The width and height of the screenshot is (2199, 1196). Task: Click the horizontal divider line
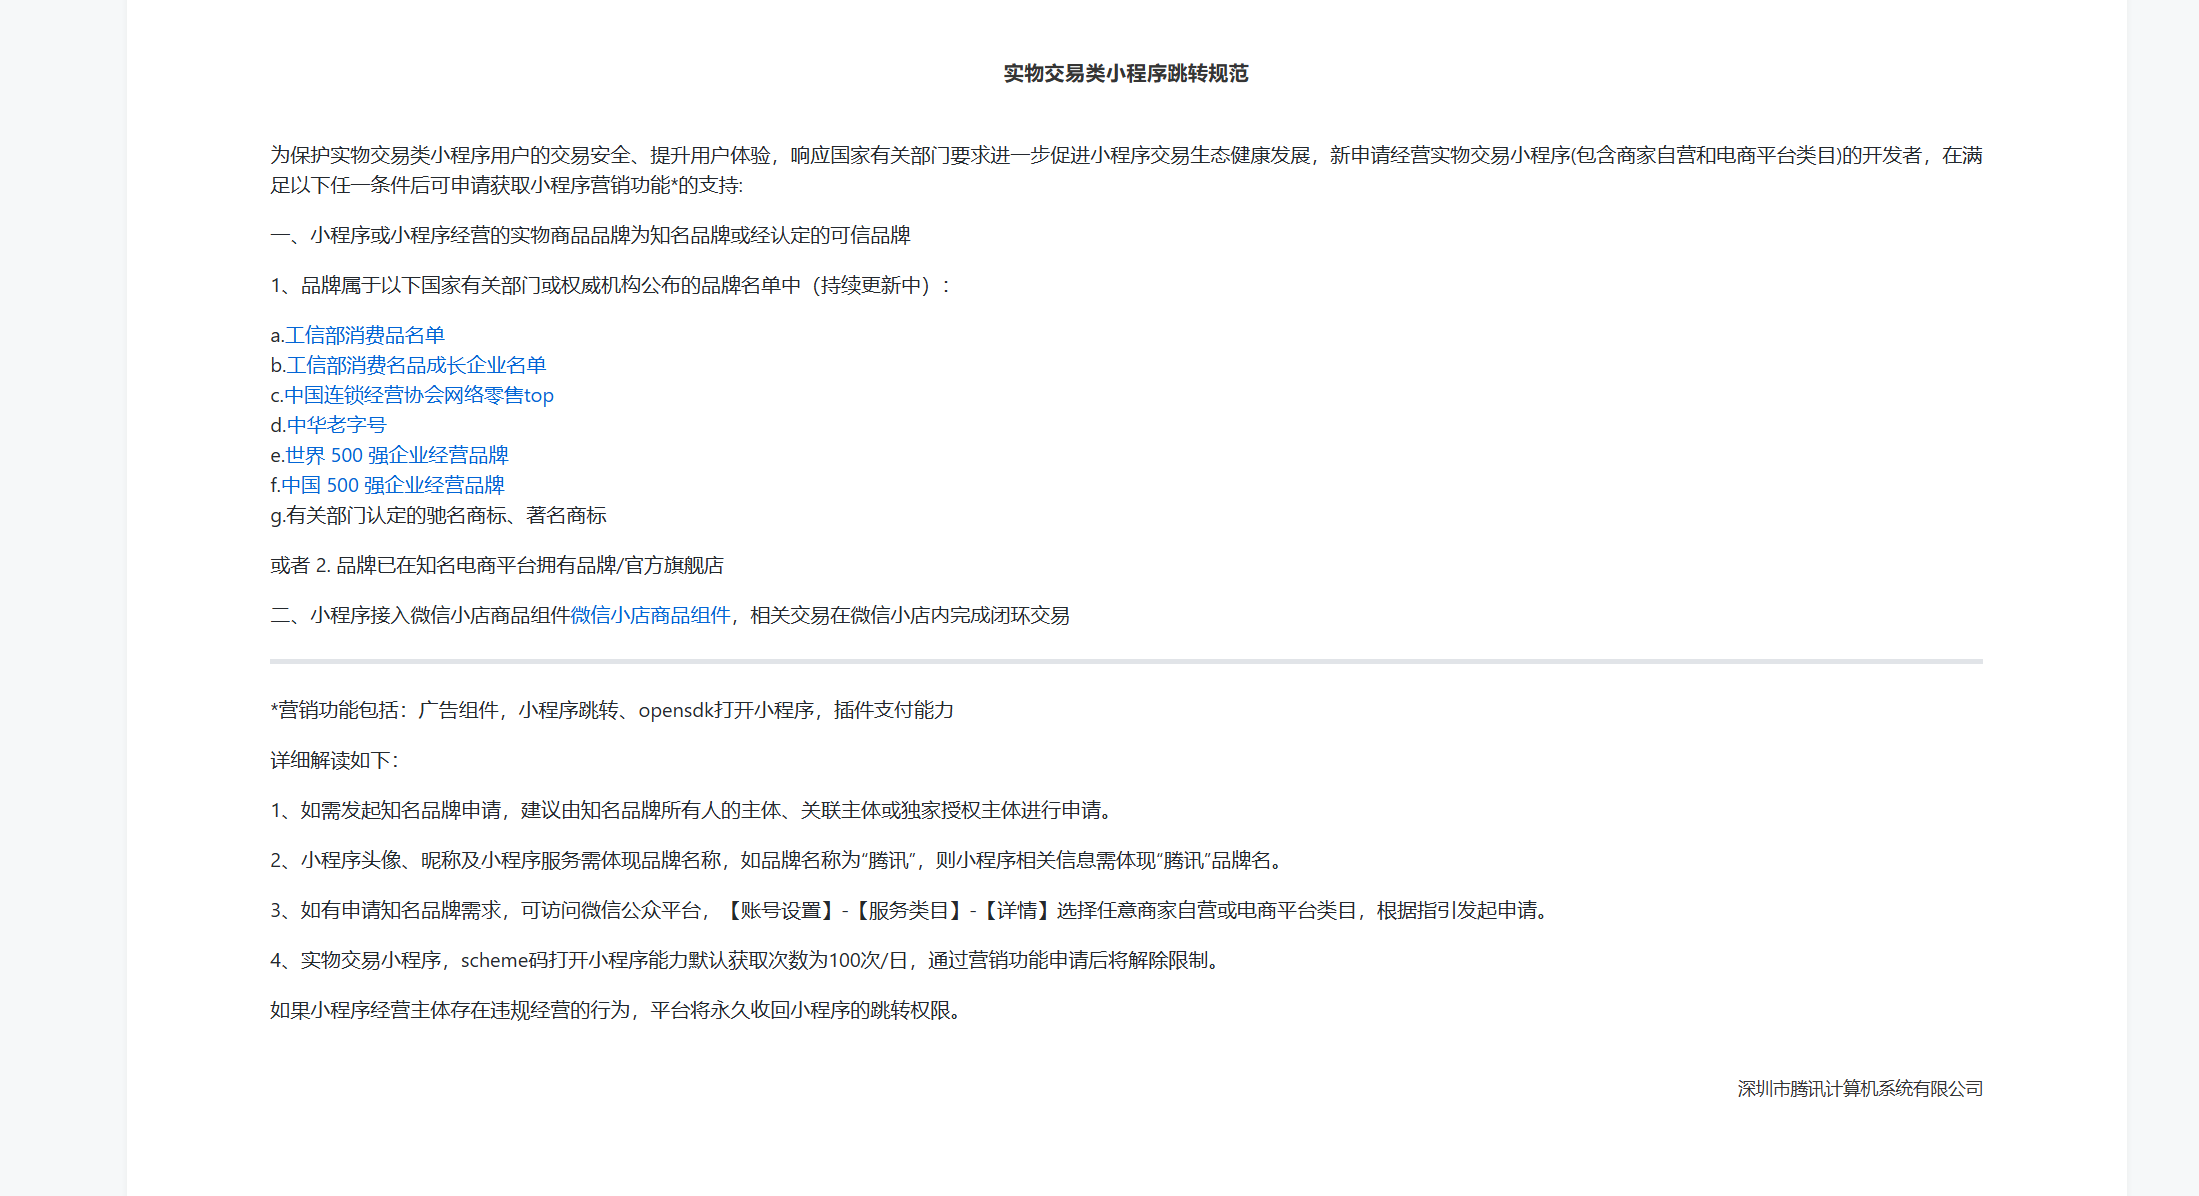click(x=1126, y=661)
